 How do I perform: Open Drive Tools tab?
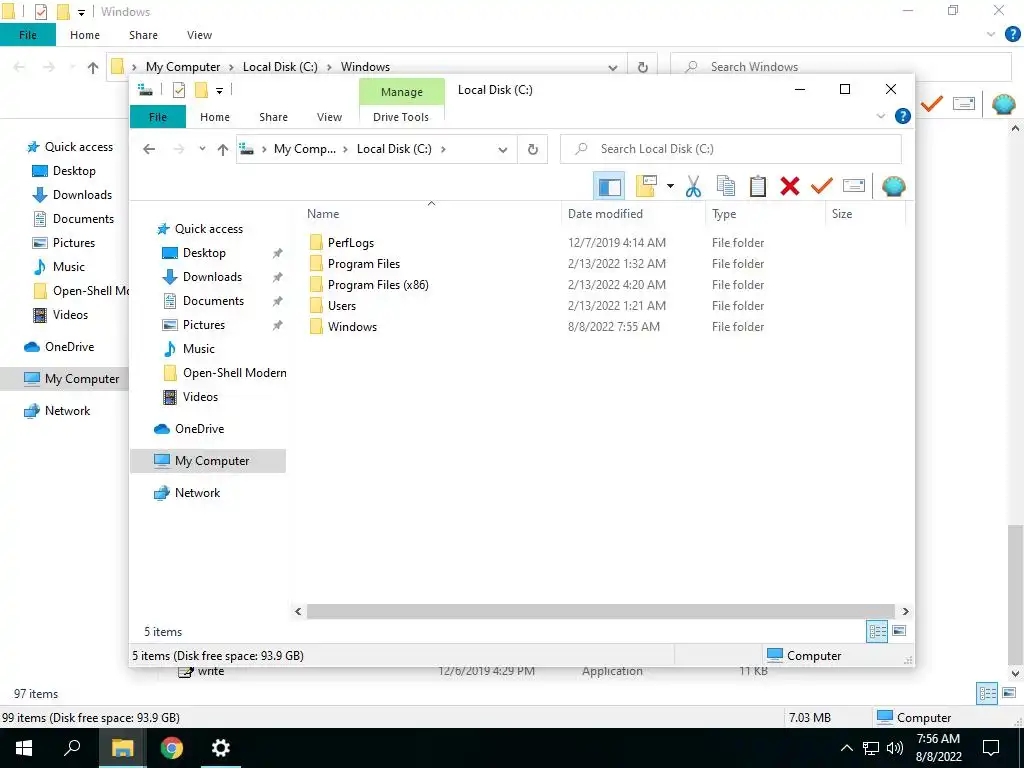[x=401, y=117]
